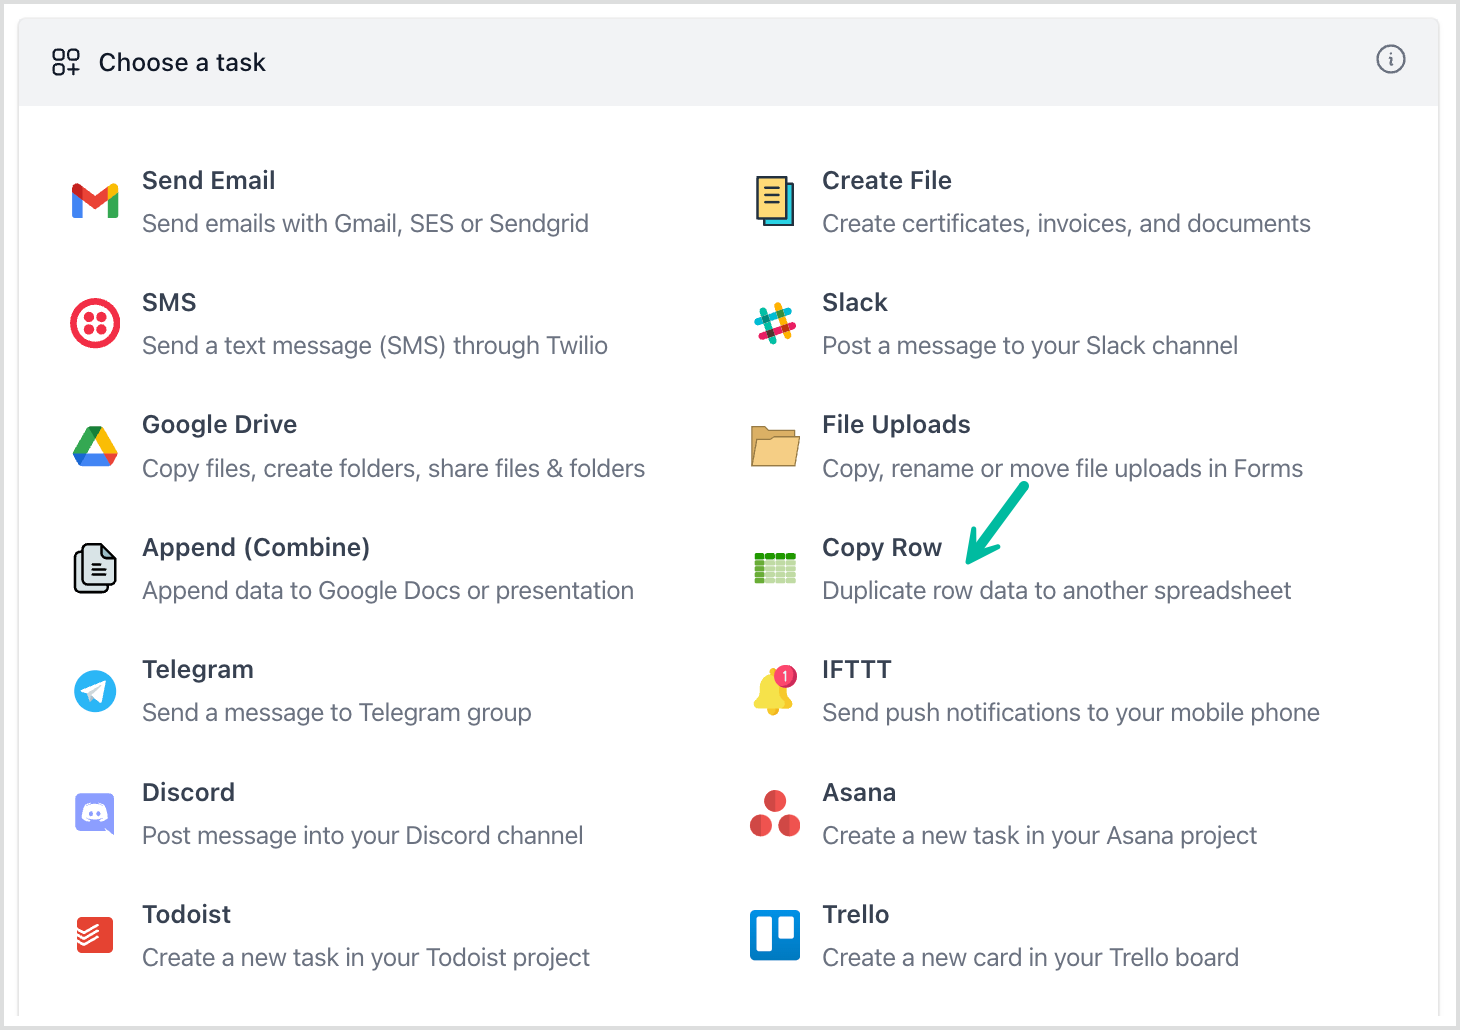The width and height of the screenshot is (1460, 1030).
Task: Click 'Duplicate row data to another spreadsheet'
Action: click(1056, 590)
